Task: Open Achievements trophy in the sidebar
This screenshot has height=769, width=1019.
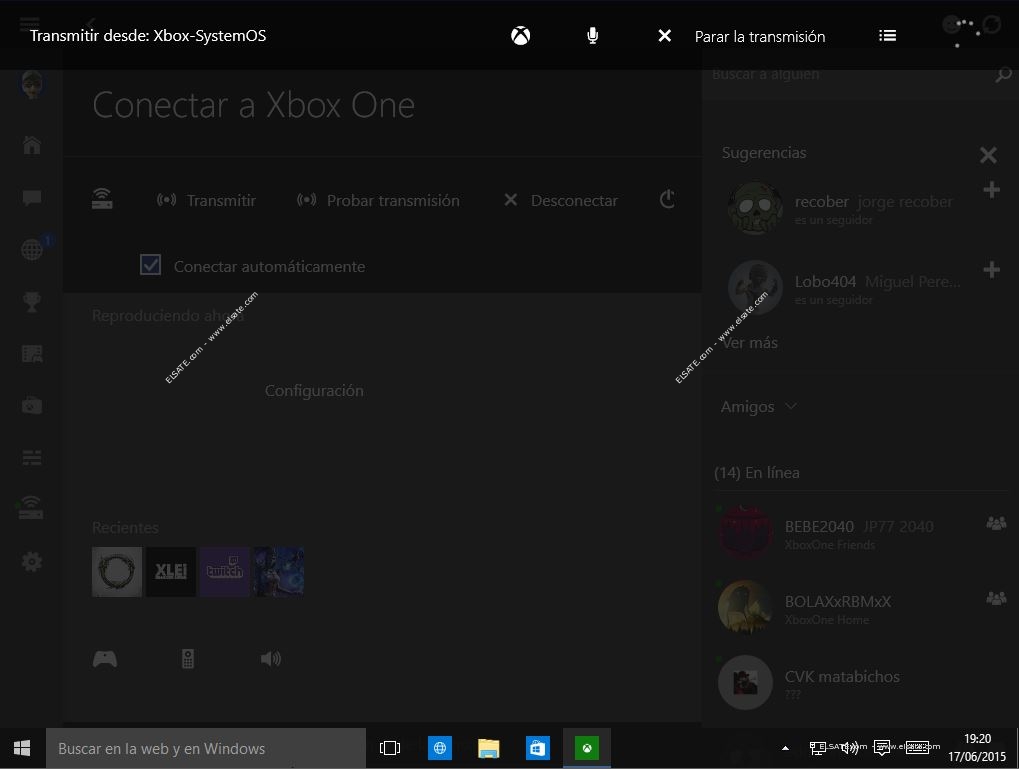Action: click(32, 302)
